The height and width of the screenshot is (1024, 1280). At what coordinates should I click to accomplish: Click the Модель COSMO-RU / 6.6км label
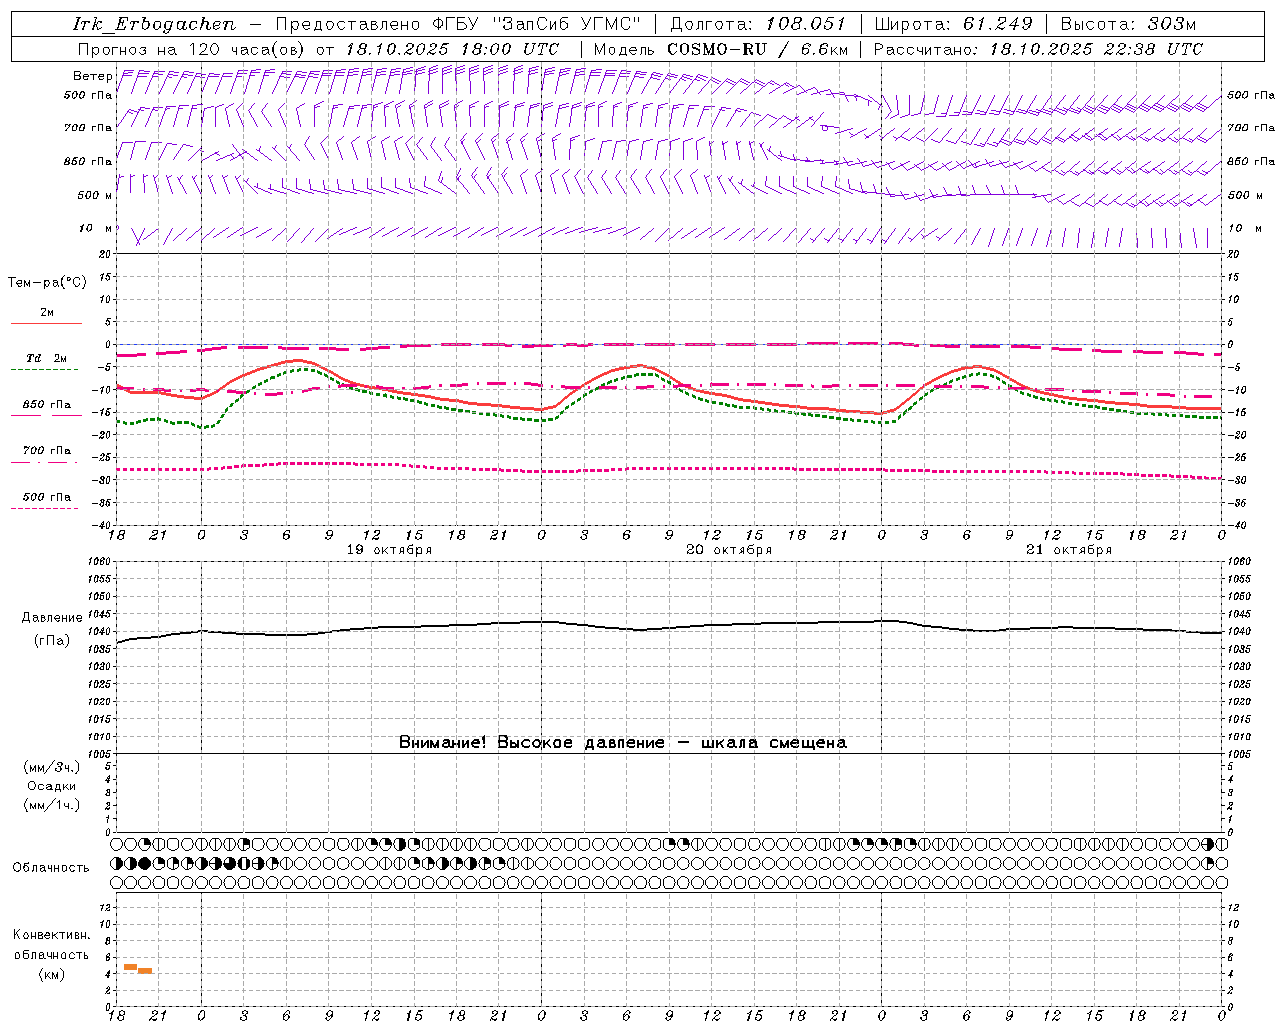(x=721, y=49)
